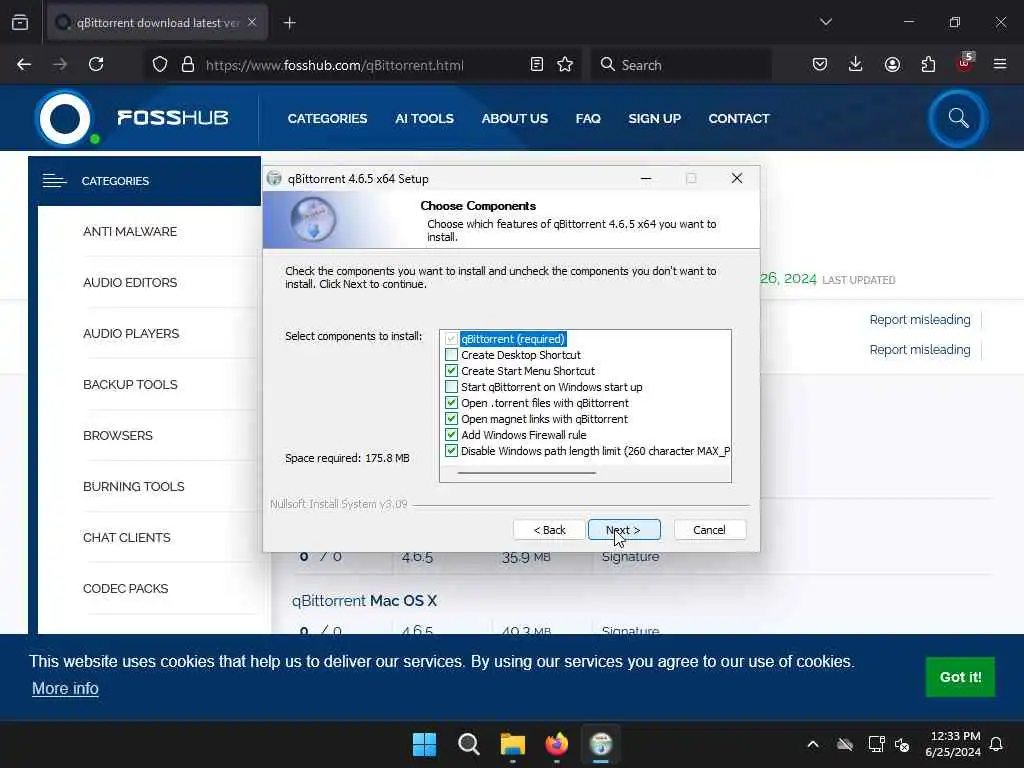Open the uBlock Origin extension icon
Viewport: 1024px width, 768px height.
(965, 63)
